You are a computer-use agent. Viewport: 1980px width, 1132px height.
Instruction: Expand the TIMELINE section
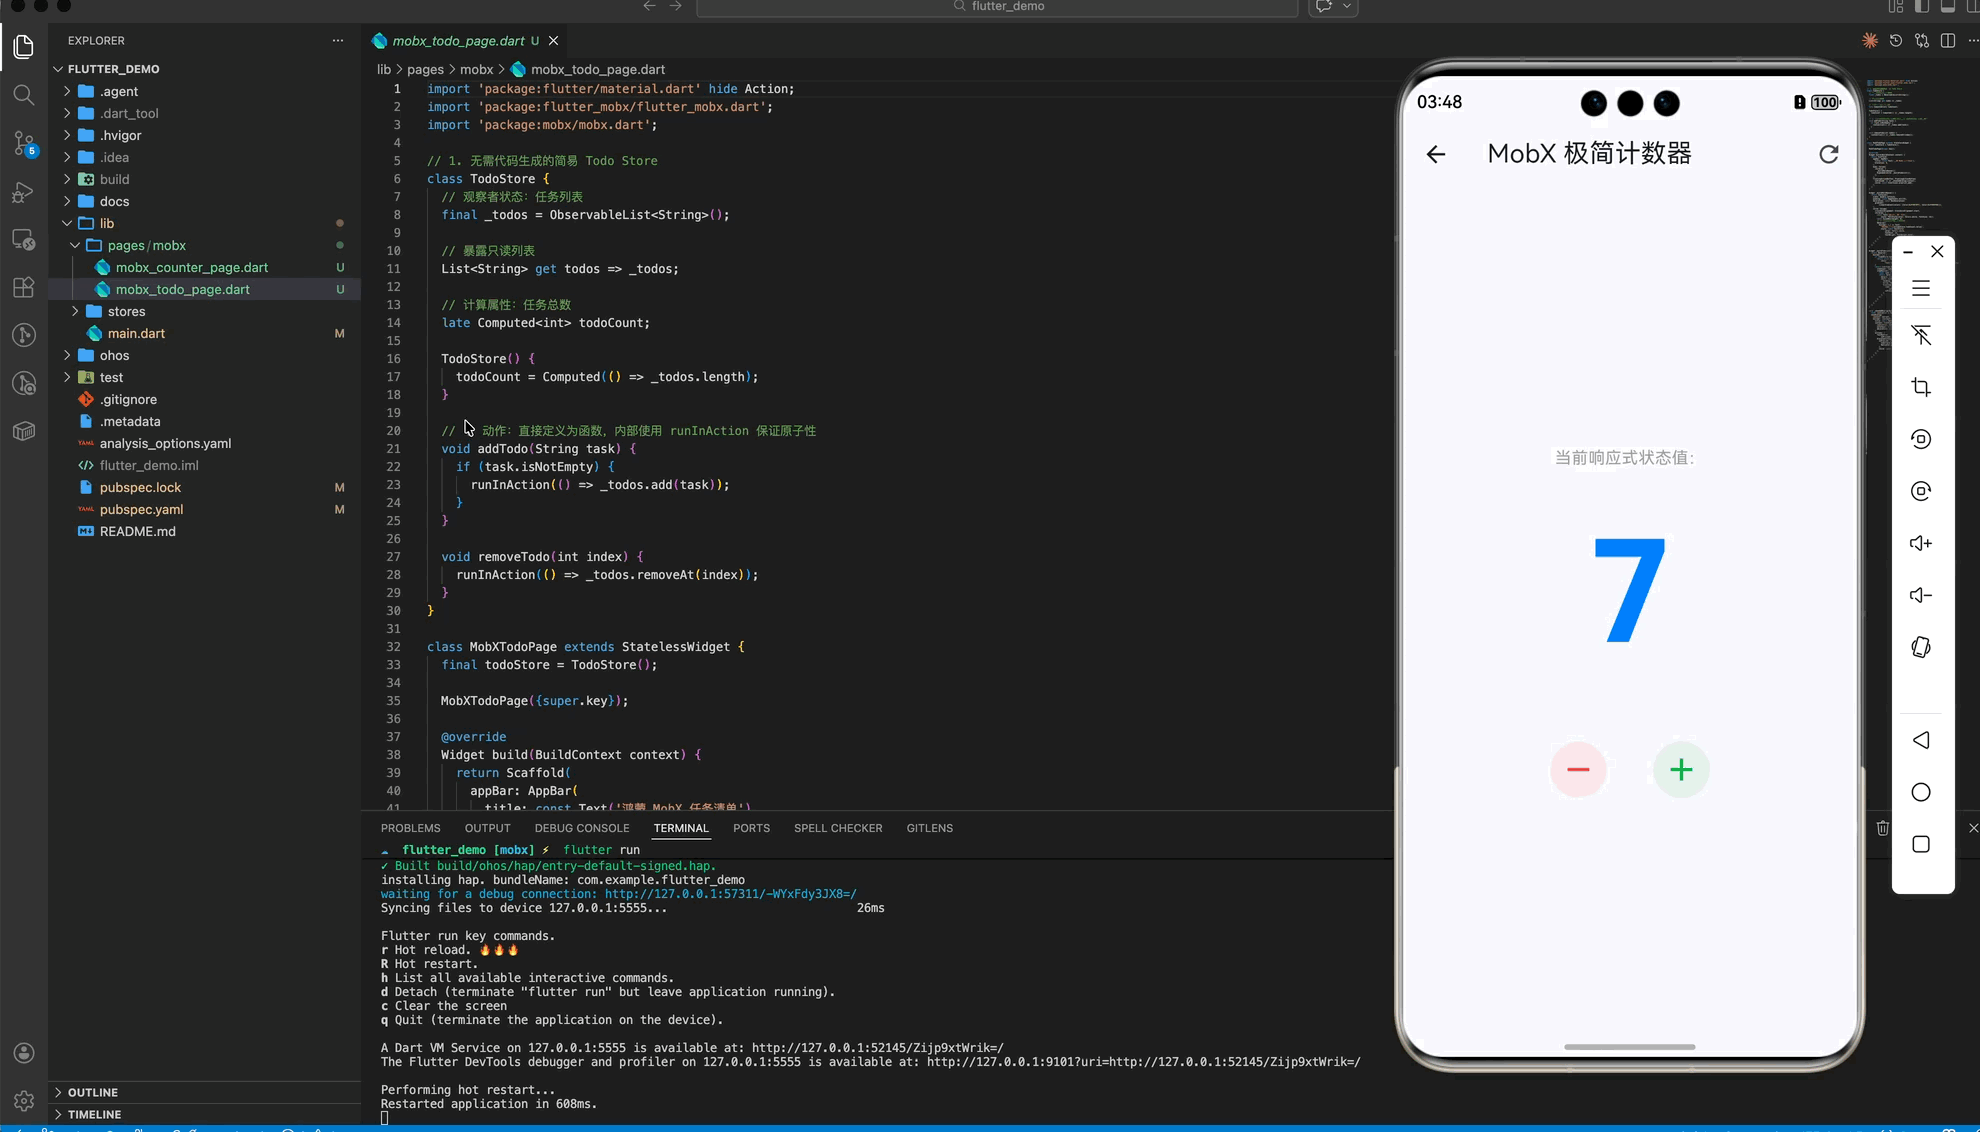(x=94, y=1114)
